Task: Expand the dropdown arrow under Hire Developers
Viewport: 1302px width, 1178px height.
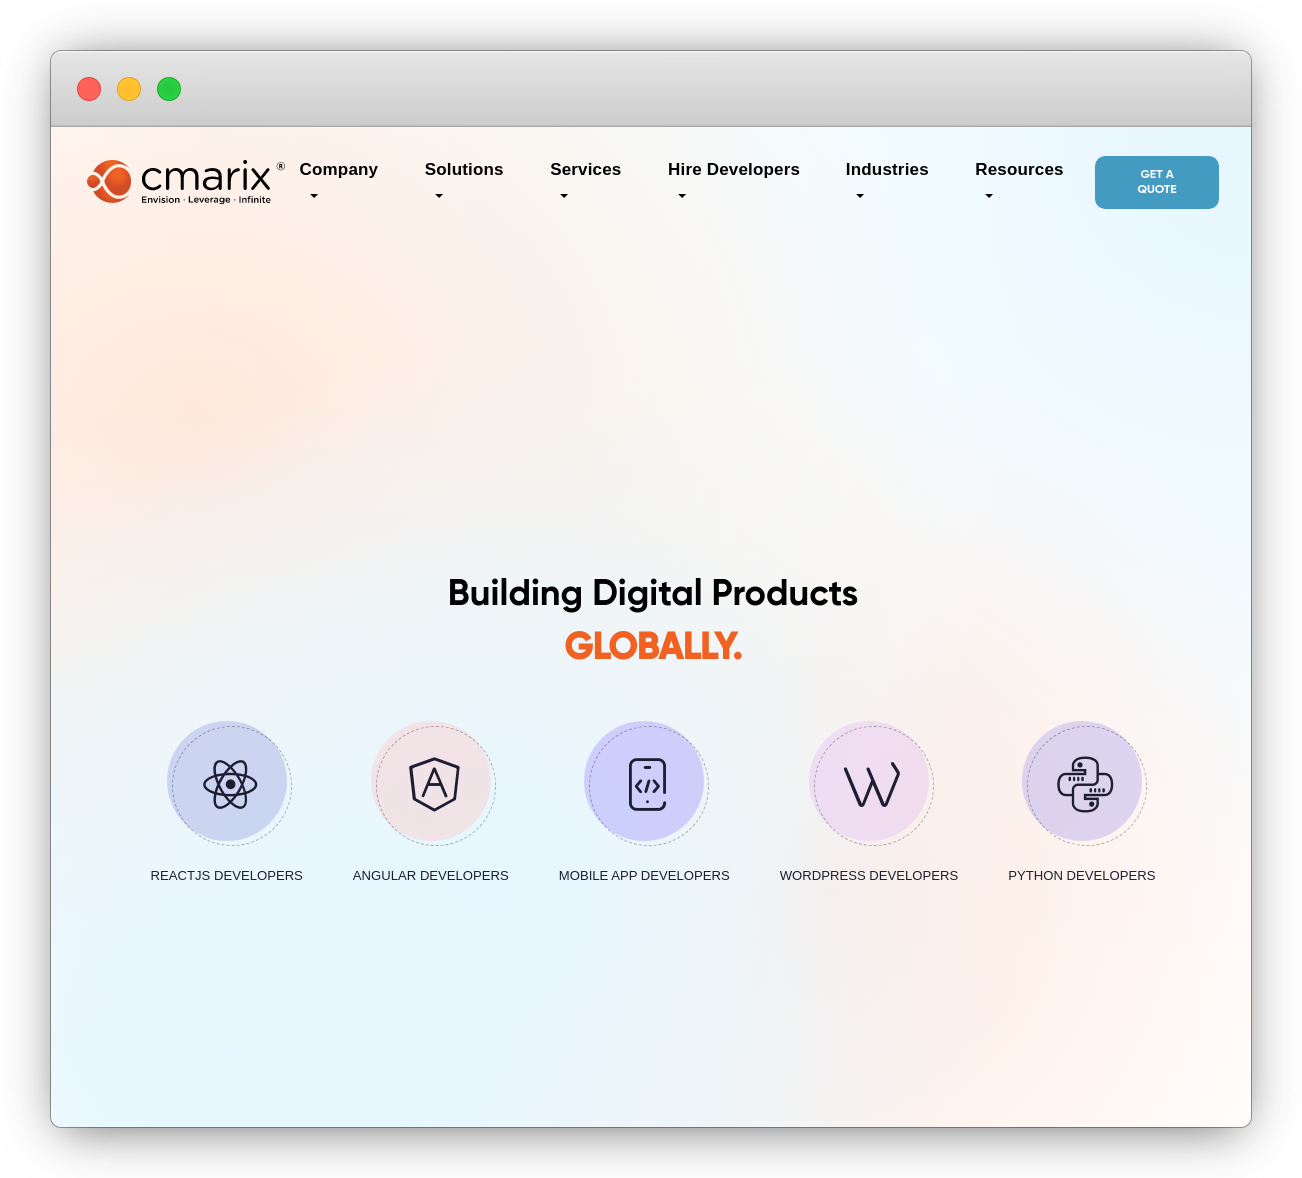Action: (x=682, y=196)
